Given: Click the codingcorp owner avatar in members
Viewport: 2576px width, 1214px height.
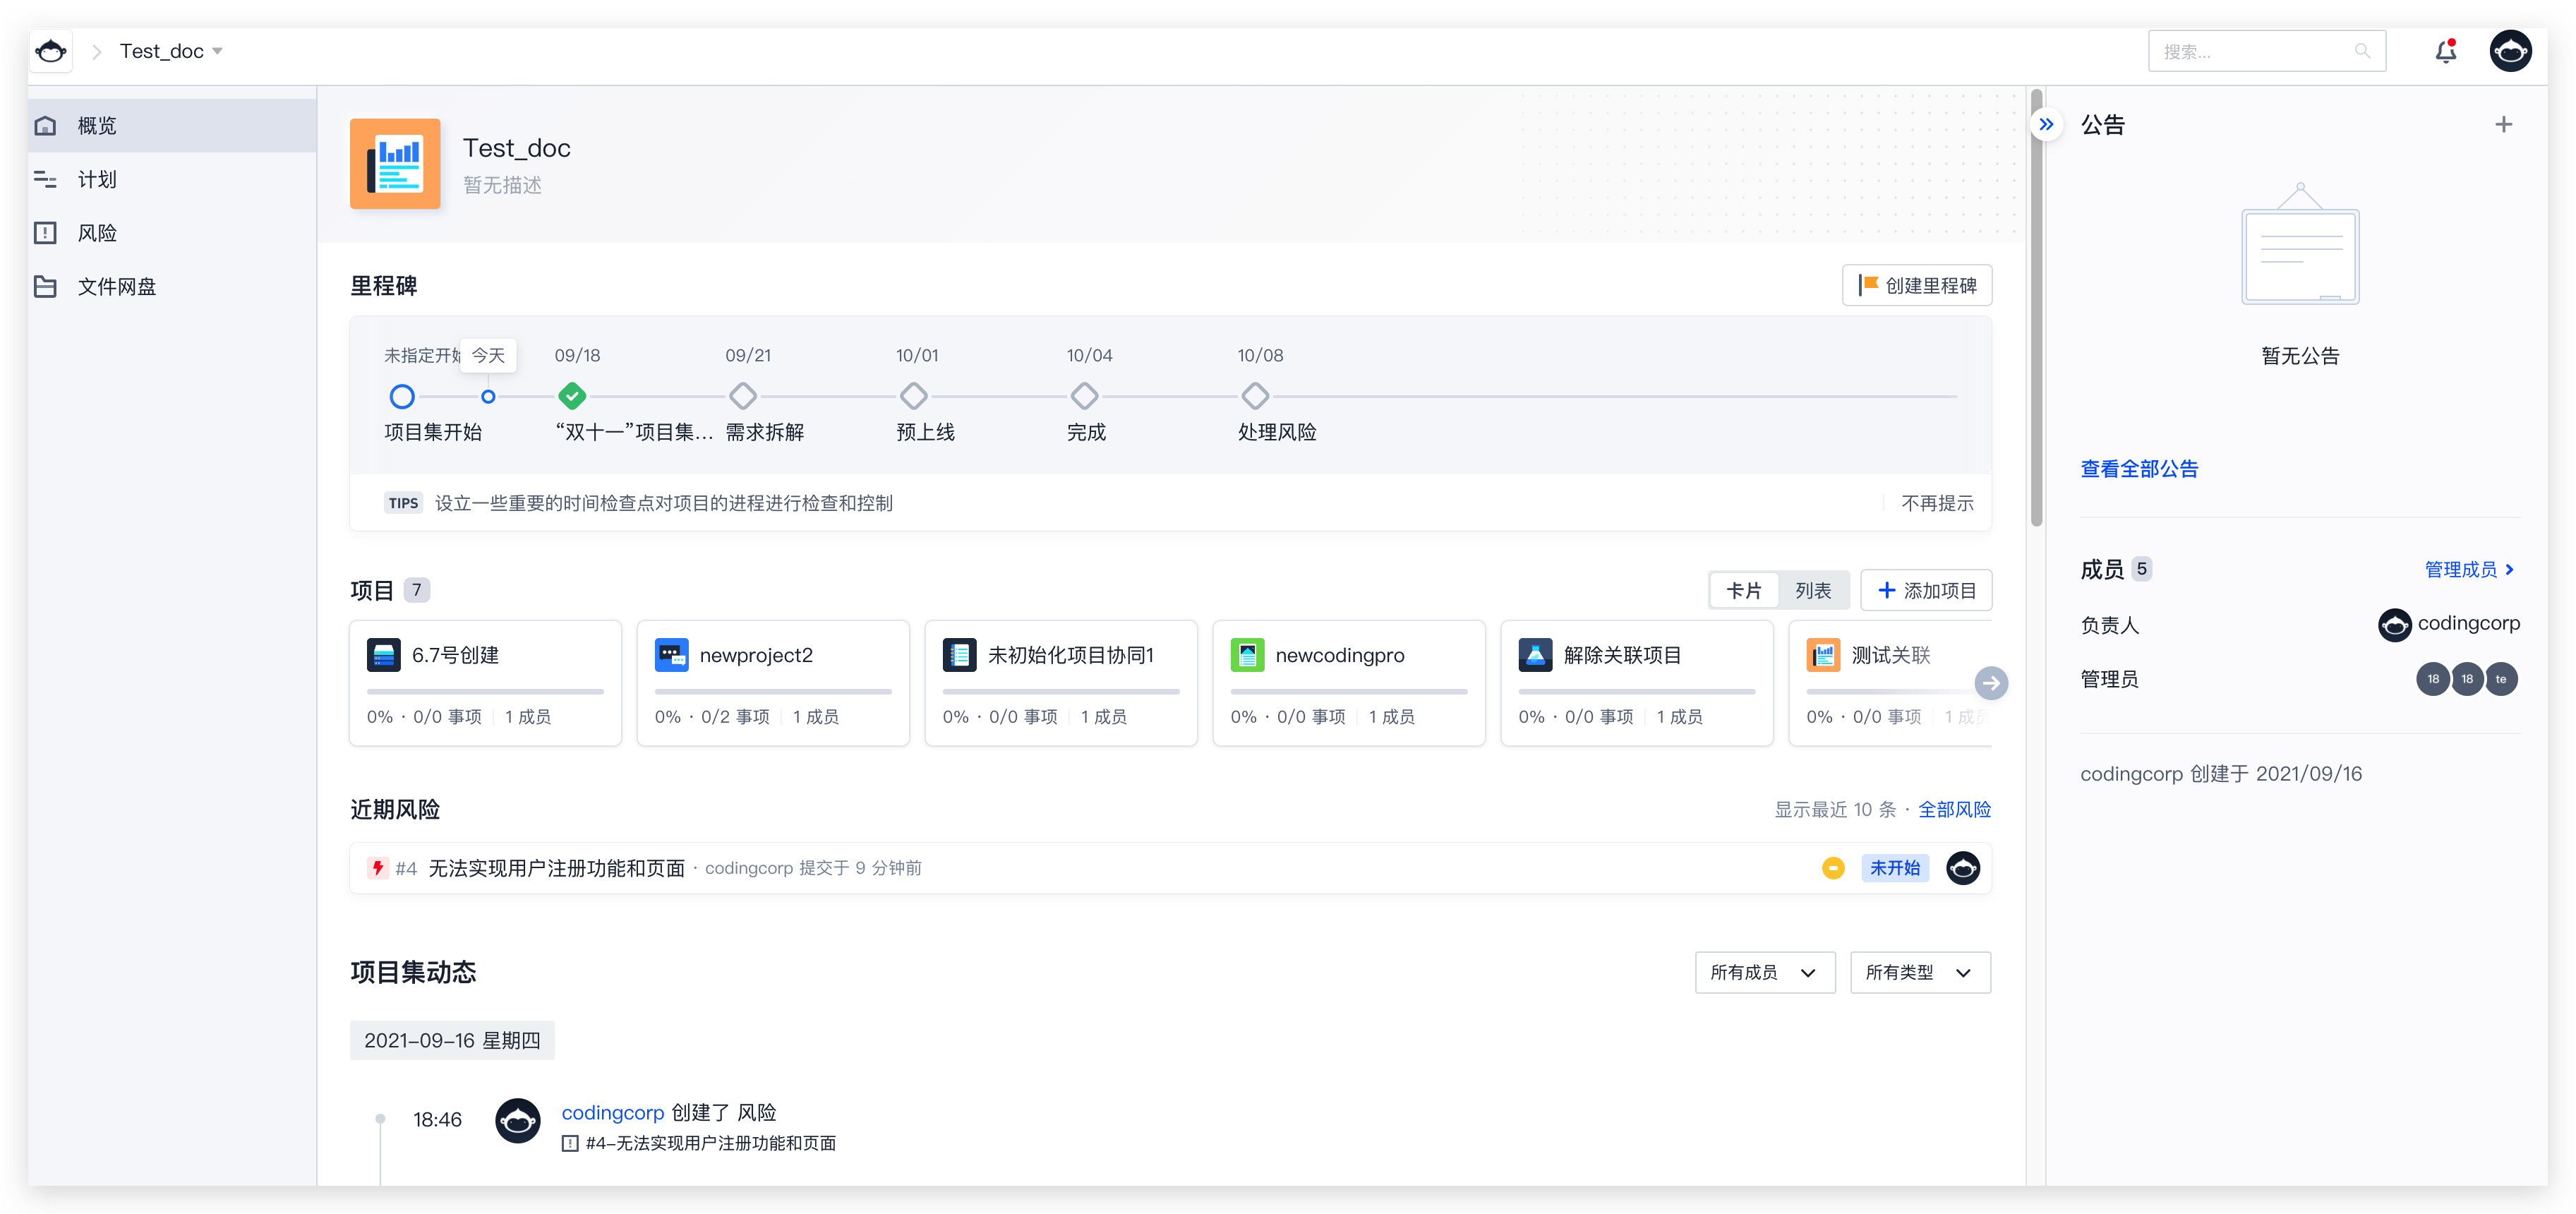Looking at the screenshot, I should click(2394, 625).
